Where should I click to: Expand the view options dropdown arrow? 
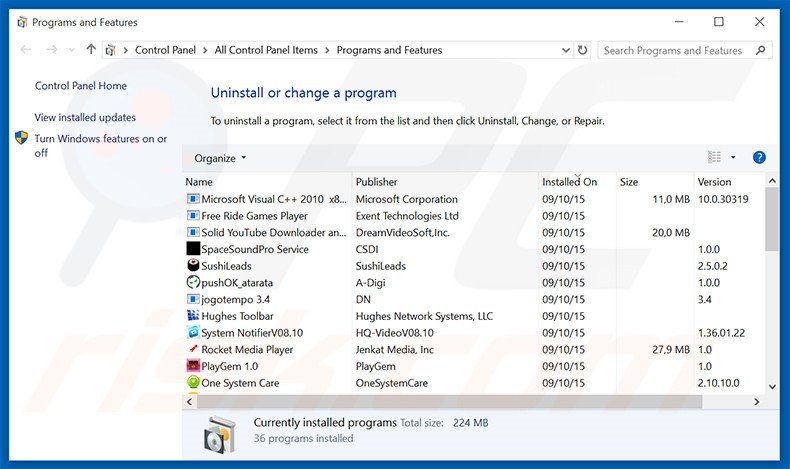[x=733, y=158]
